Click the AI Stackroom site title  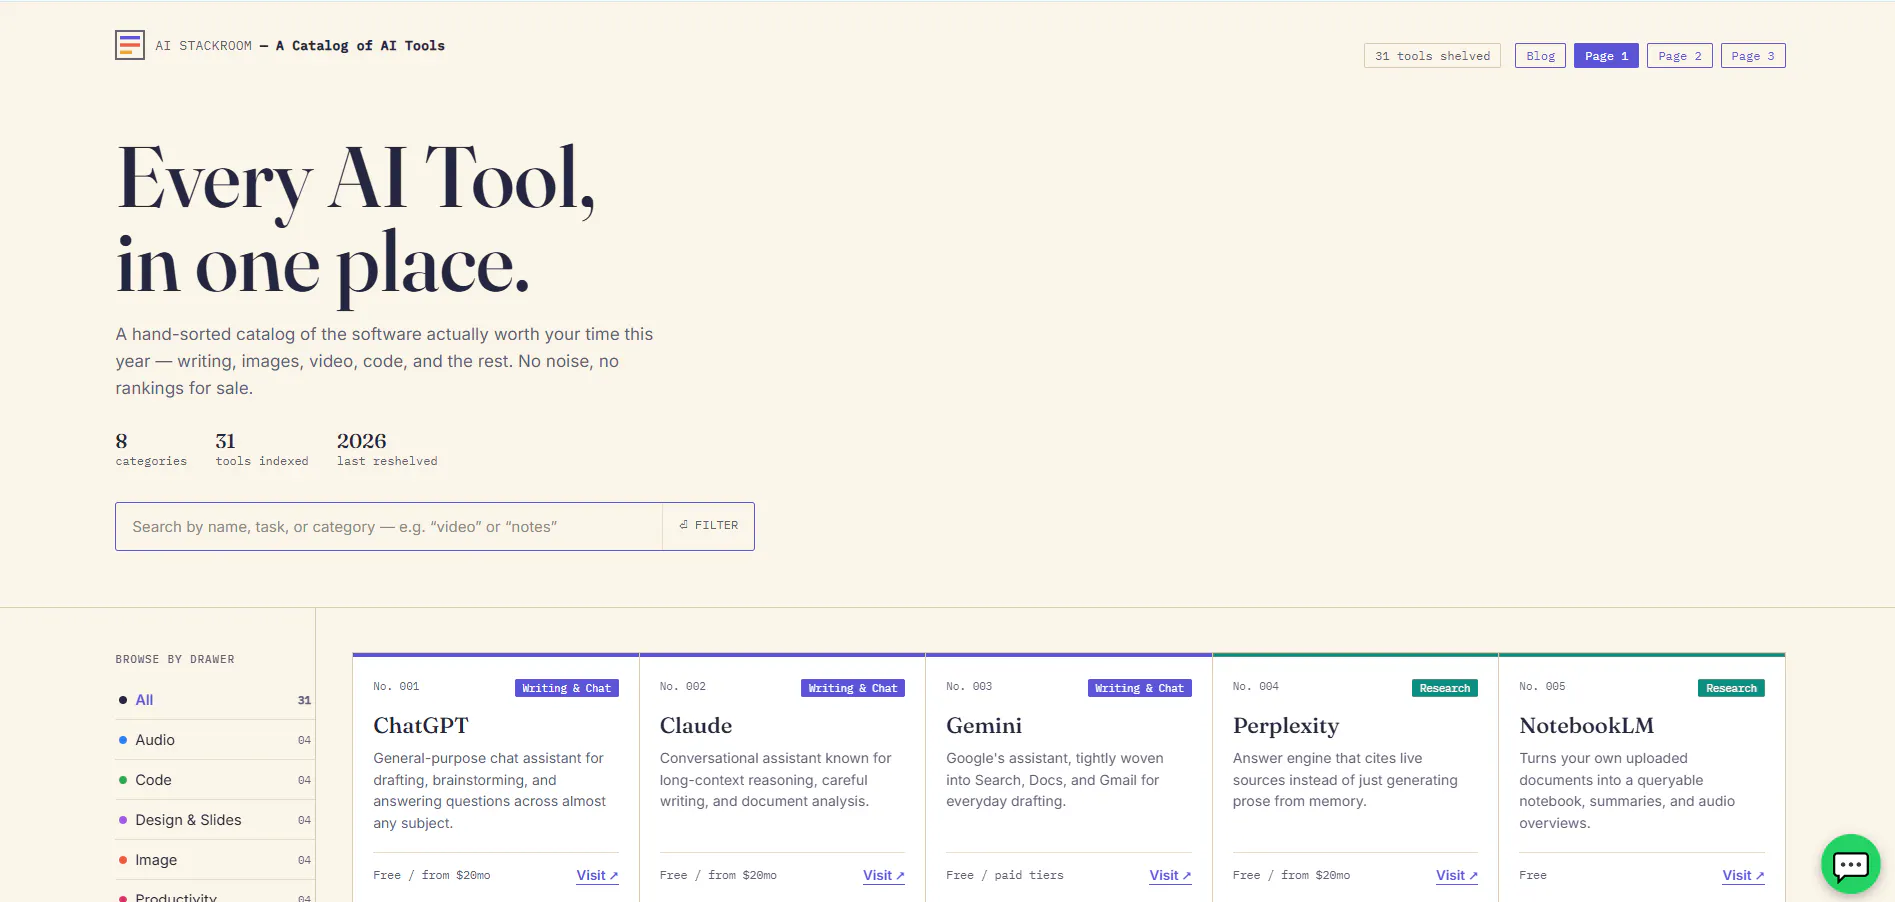[x=300, y=46]
